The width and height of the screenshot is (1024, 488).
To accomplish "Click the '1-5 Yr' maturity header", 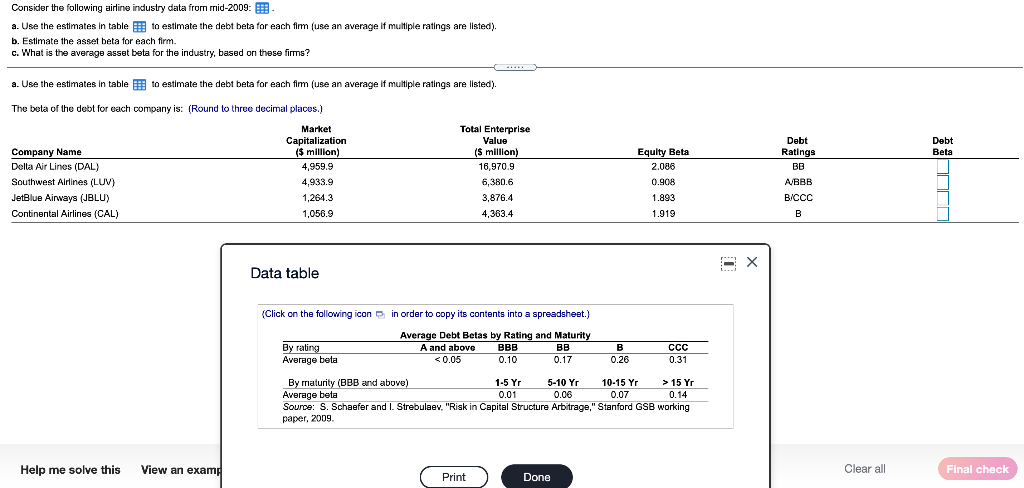I will pos(507,383).
